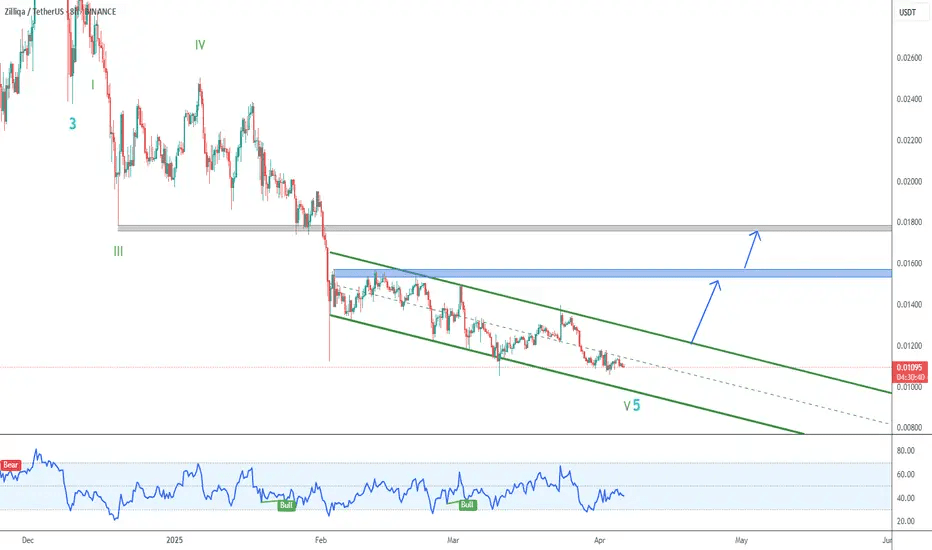Viewport: 932px width, 550px height.
Task: Click the May label on time axis
Action: tap(741, 539)
